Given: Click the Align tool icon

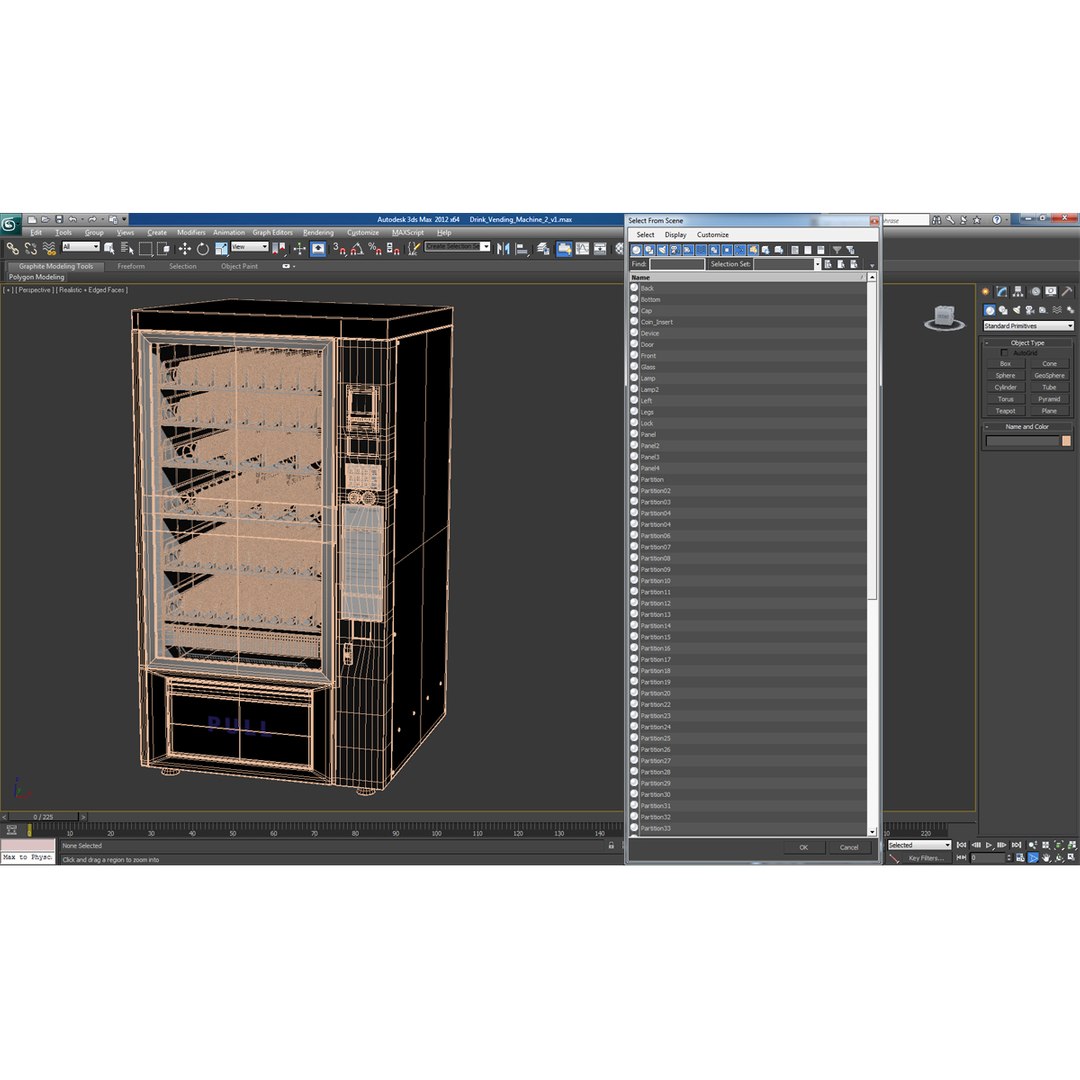Looking at the screenshot, I should coord(521,249).
